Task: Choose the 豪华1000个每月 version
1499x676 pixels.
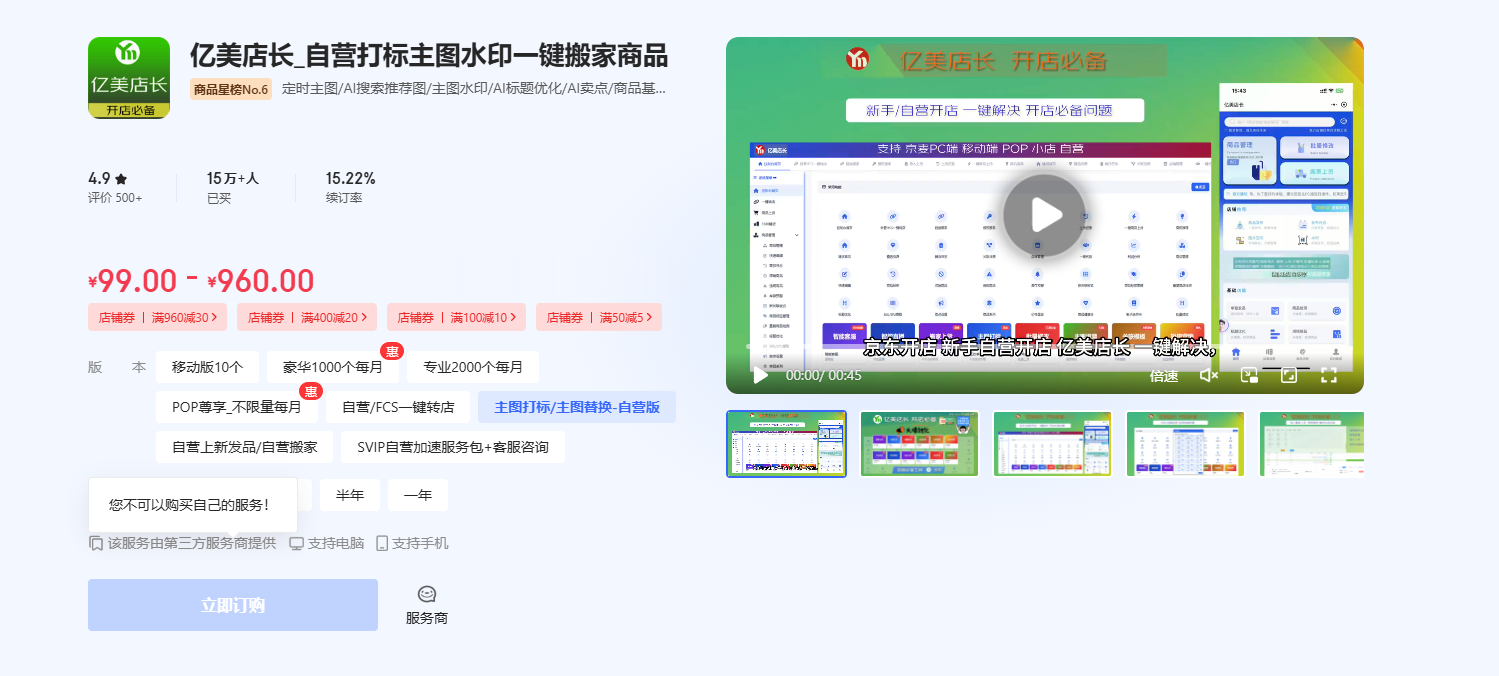Action: (332, 367)
